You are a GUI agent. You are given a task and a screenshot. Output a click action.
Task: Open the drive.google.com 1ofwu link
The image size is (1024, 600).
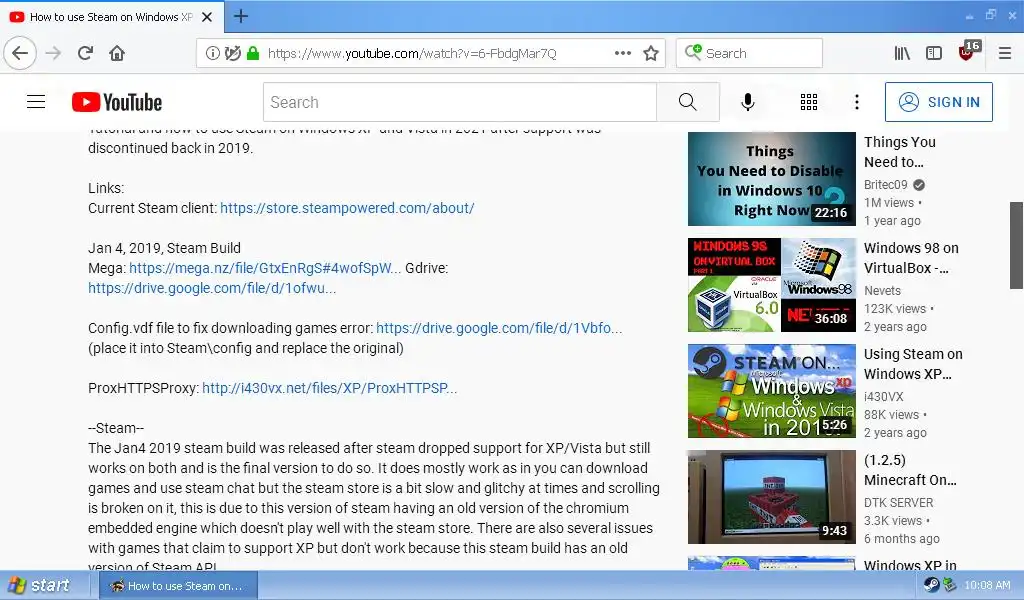pos(212,289)
